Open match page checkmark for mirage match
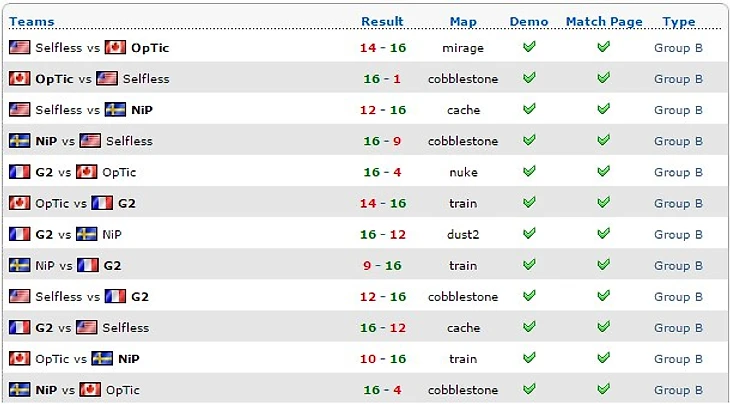This screenshot has width=730, height=404. tap(604, 47)
